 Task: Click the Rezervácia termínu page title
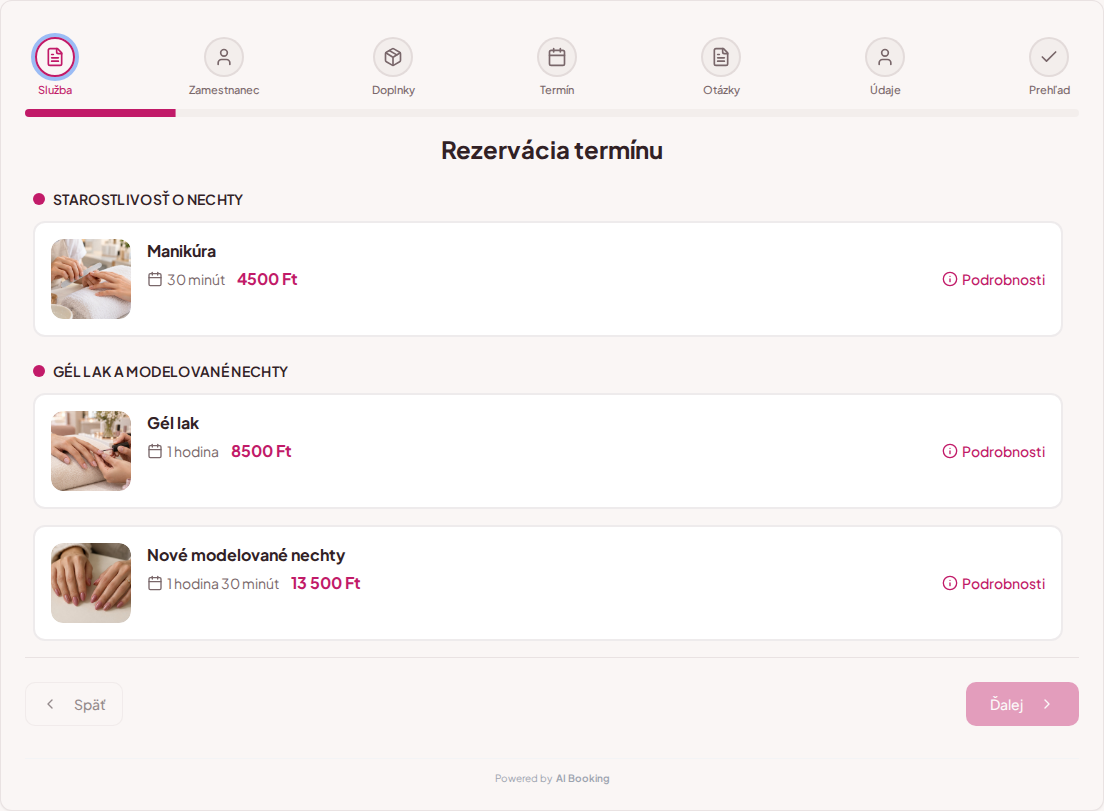552,151
